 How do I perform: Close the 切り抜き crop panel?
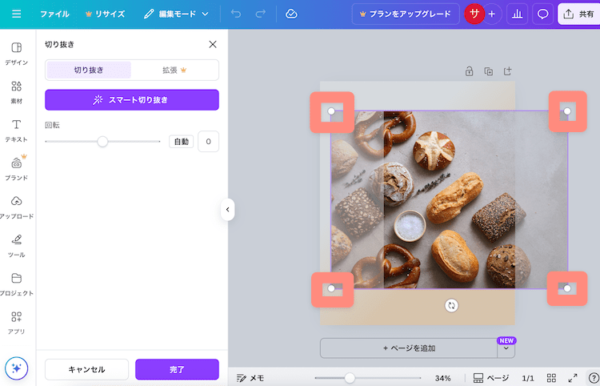pyautogui.click(x=213, y=44)
